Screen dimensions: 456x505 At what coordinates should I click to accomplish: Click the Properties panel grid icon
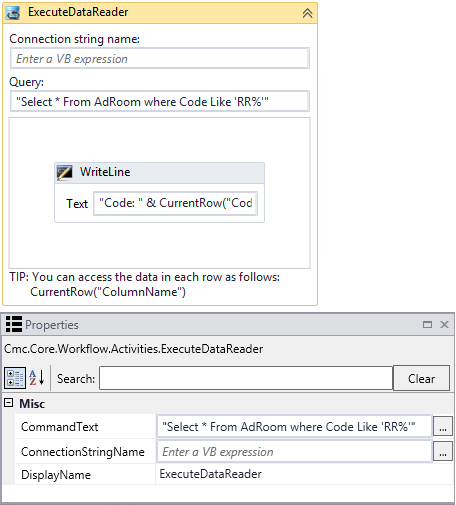click(14, 324)
